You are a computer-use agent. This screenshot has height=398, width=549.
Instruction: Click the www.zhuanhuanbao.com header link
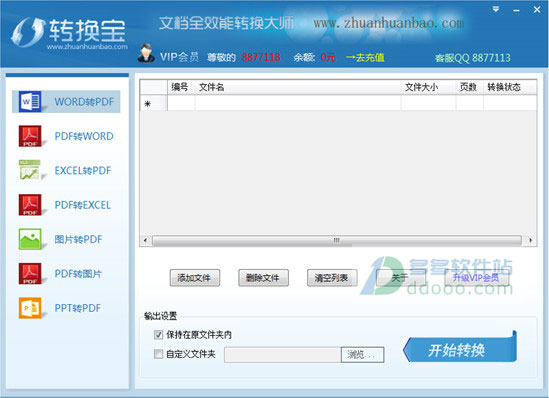click(x=389, y=23)
